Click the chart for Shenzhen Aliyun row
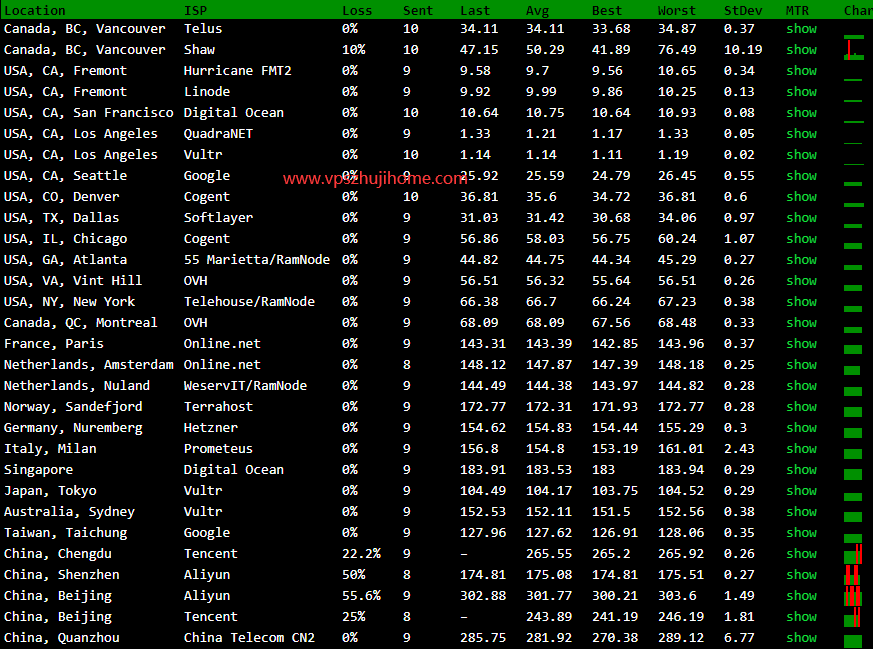 click(853, 575)
